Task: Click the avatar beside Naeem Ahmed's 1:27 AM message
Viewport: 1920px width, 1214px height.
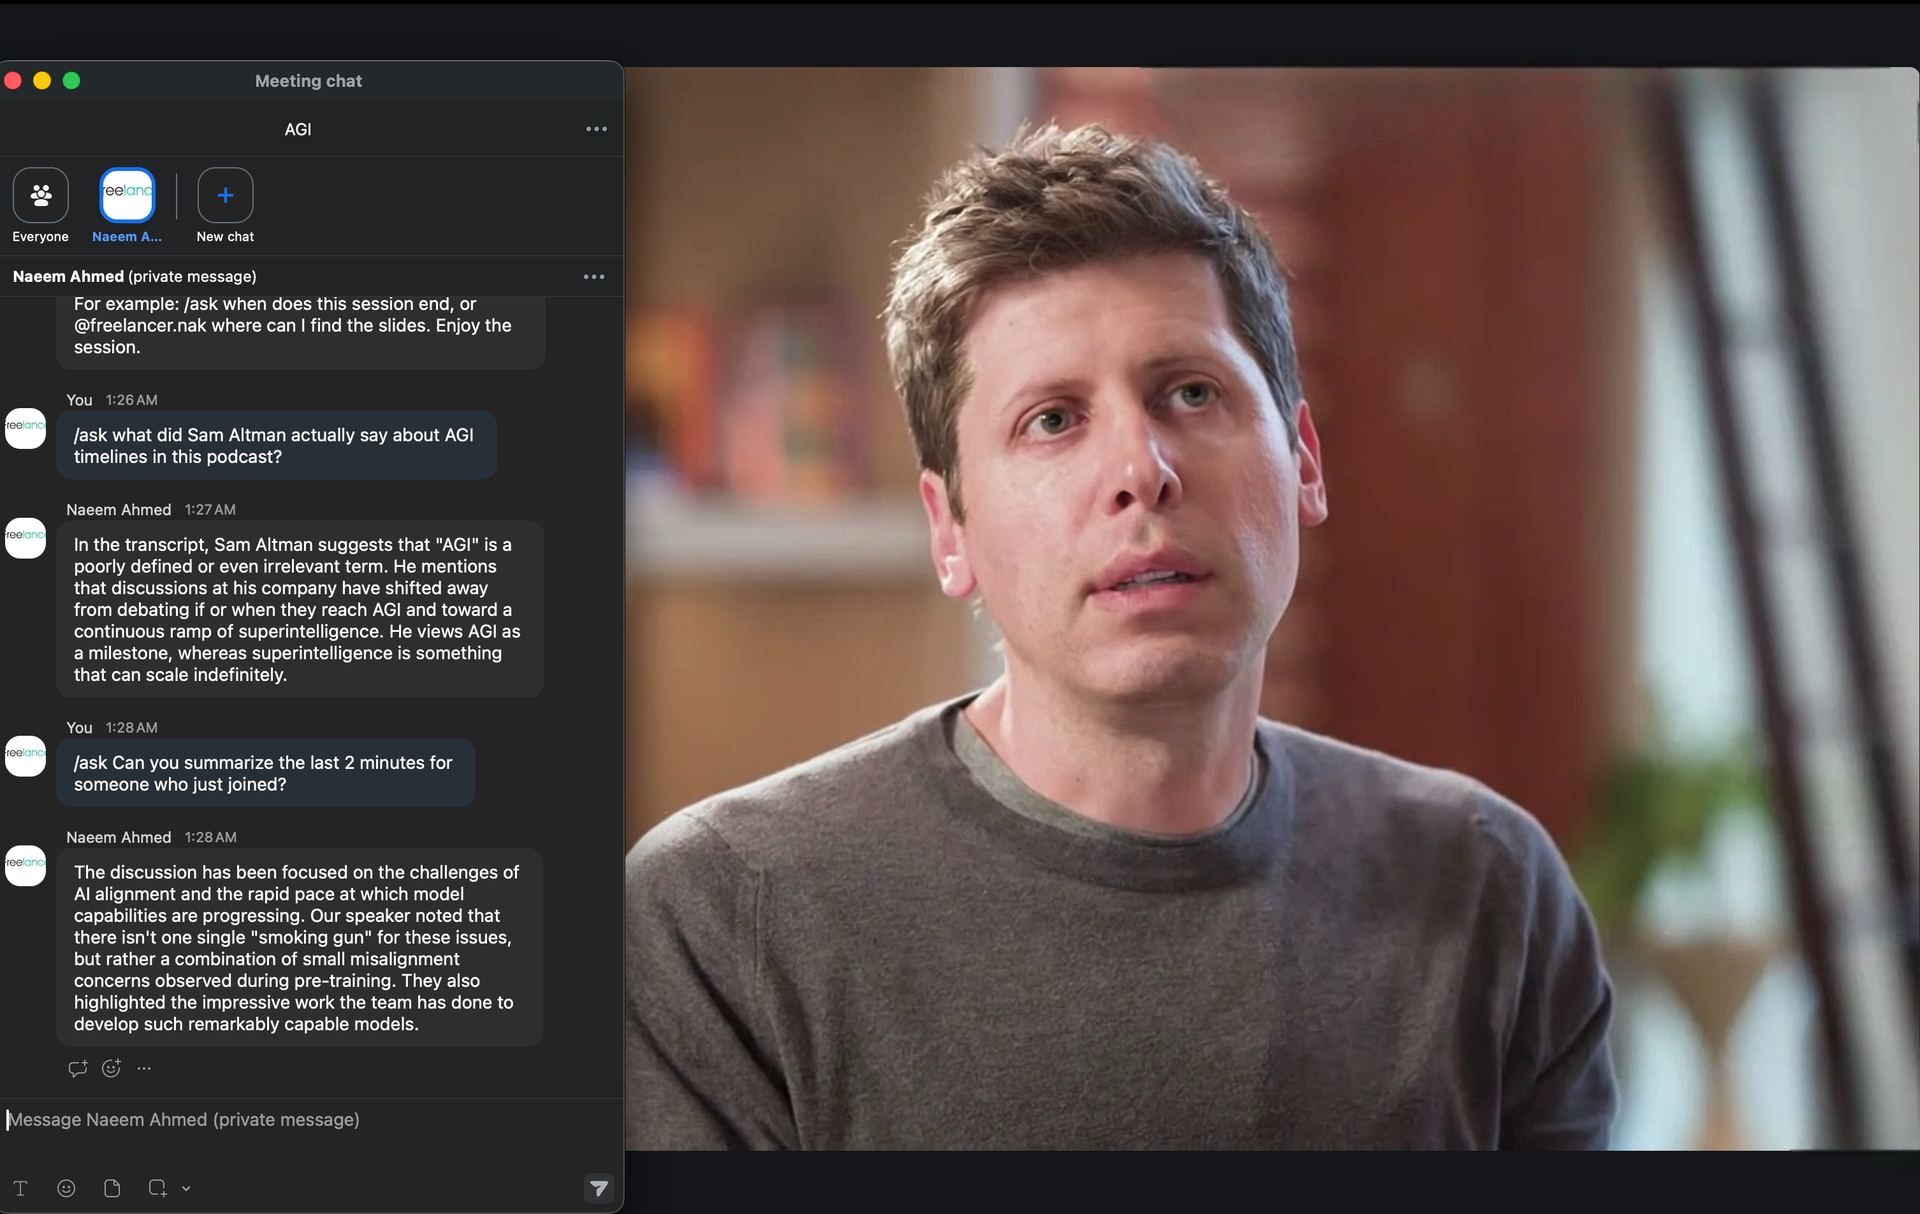Action: coord(25,538)
